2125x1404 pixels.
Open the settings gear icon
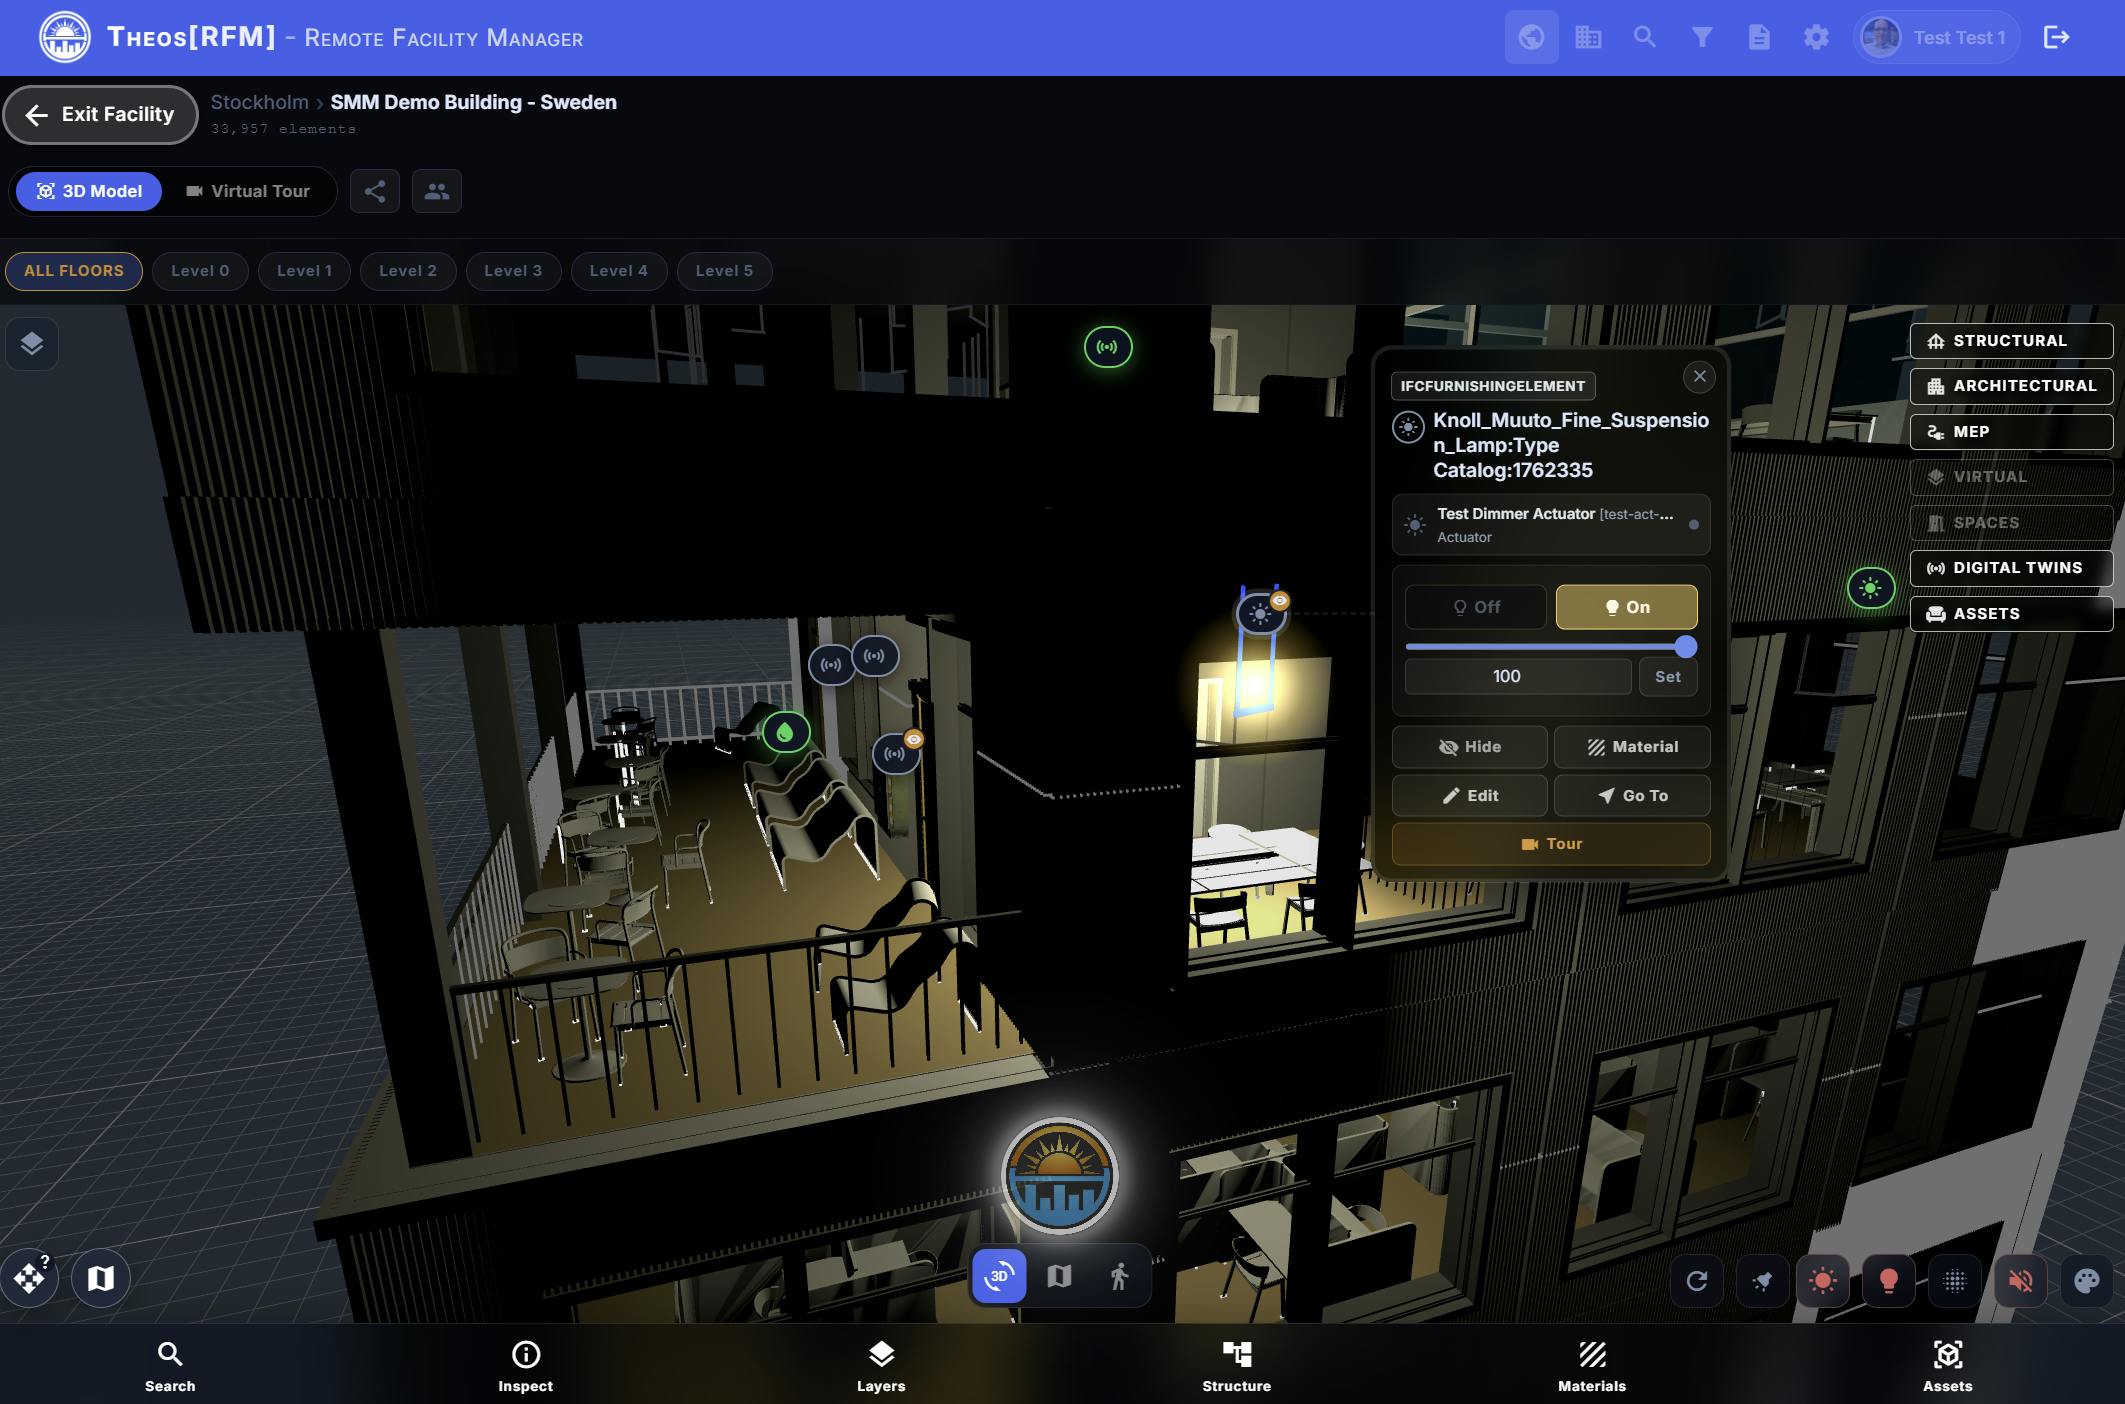[1816, 38]
